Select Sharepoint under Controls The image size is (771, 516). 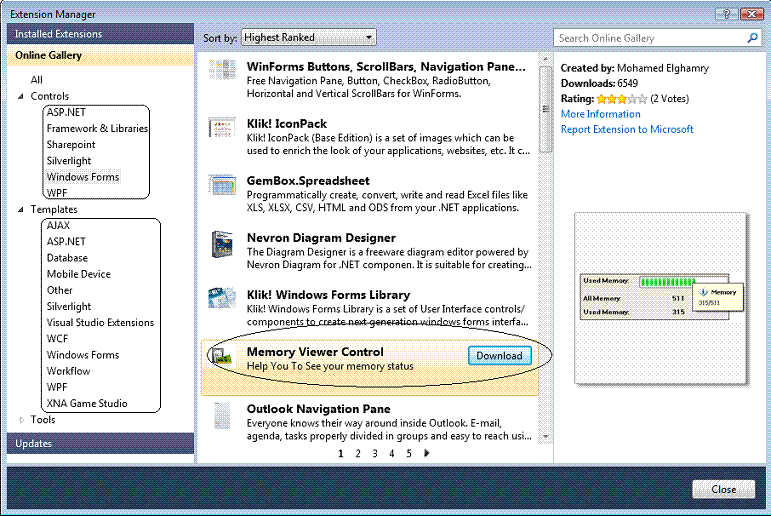[x=71, y=145]
